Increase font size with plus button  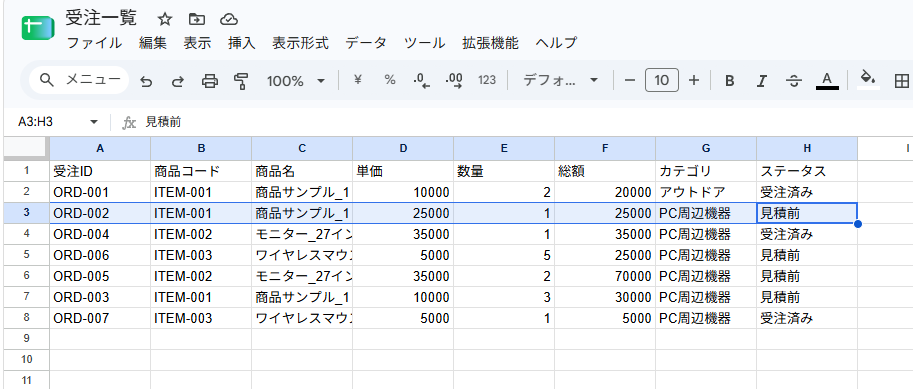tap(693, 80)
